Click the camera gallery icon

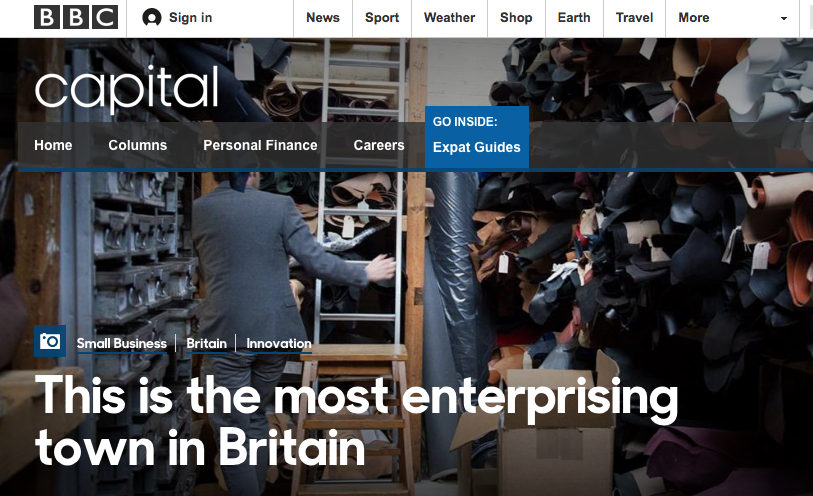pos(50,341)
